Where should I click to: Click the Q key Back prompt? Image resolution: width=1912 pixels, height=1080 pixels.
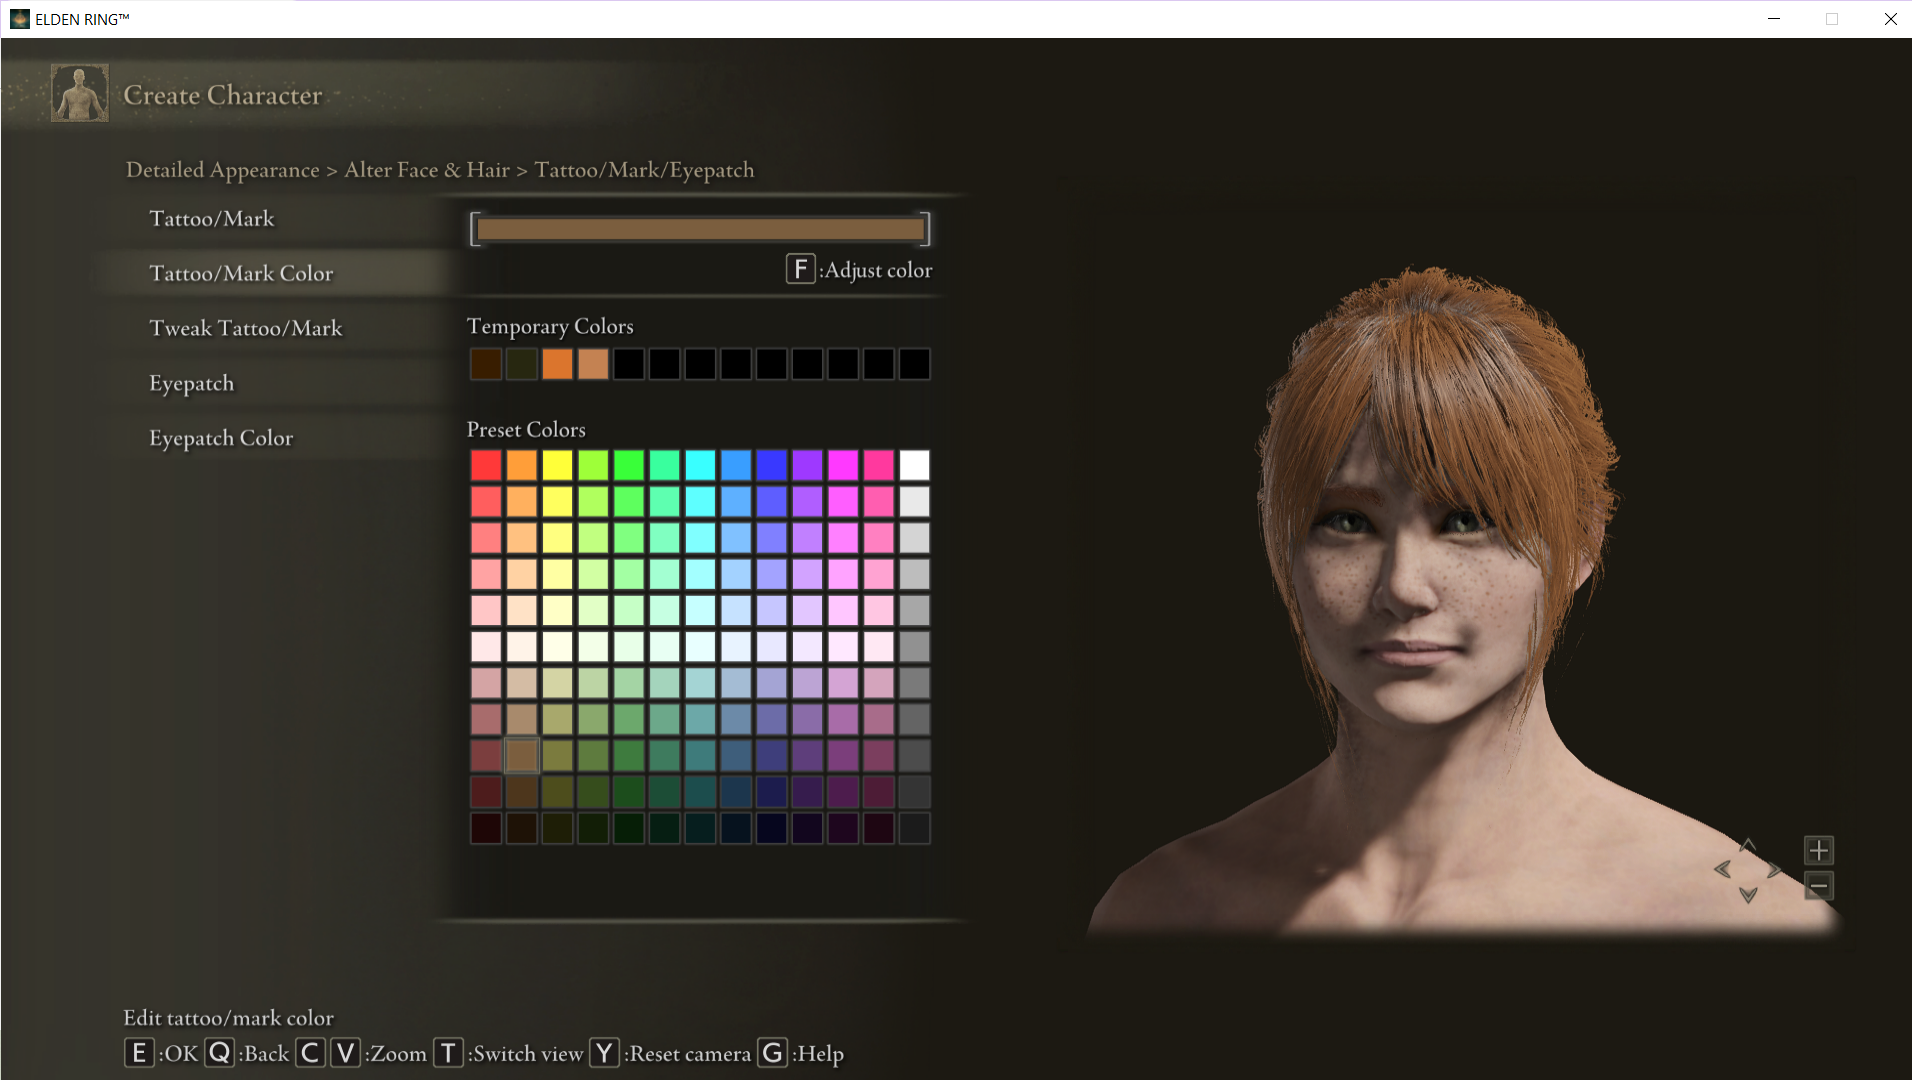220,1053
